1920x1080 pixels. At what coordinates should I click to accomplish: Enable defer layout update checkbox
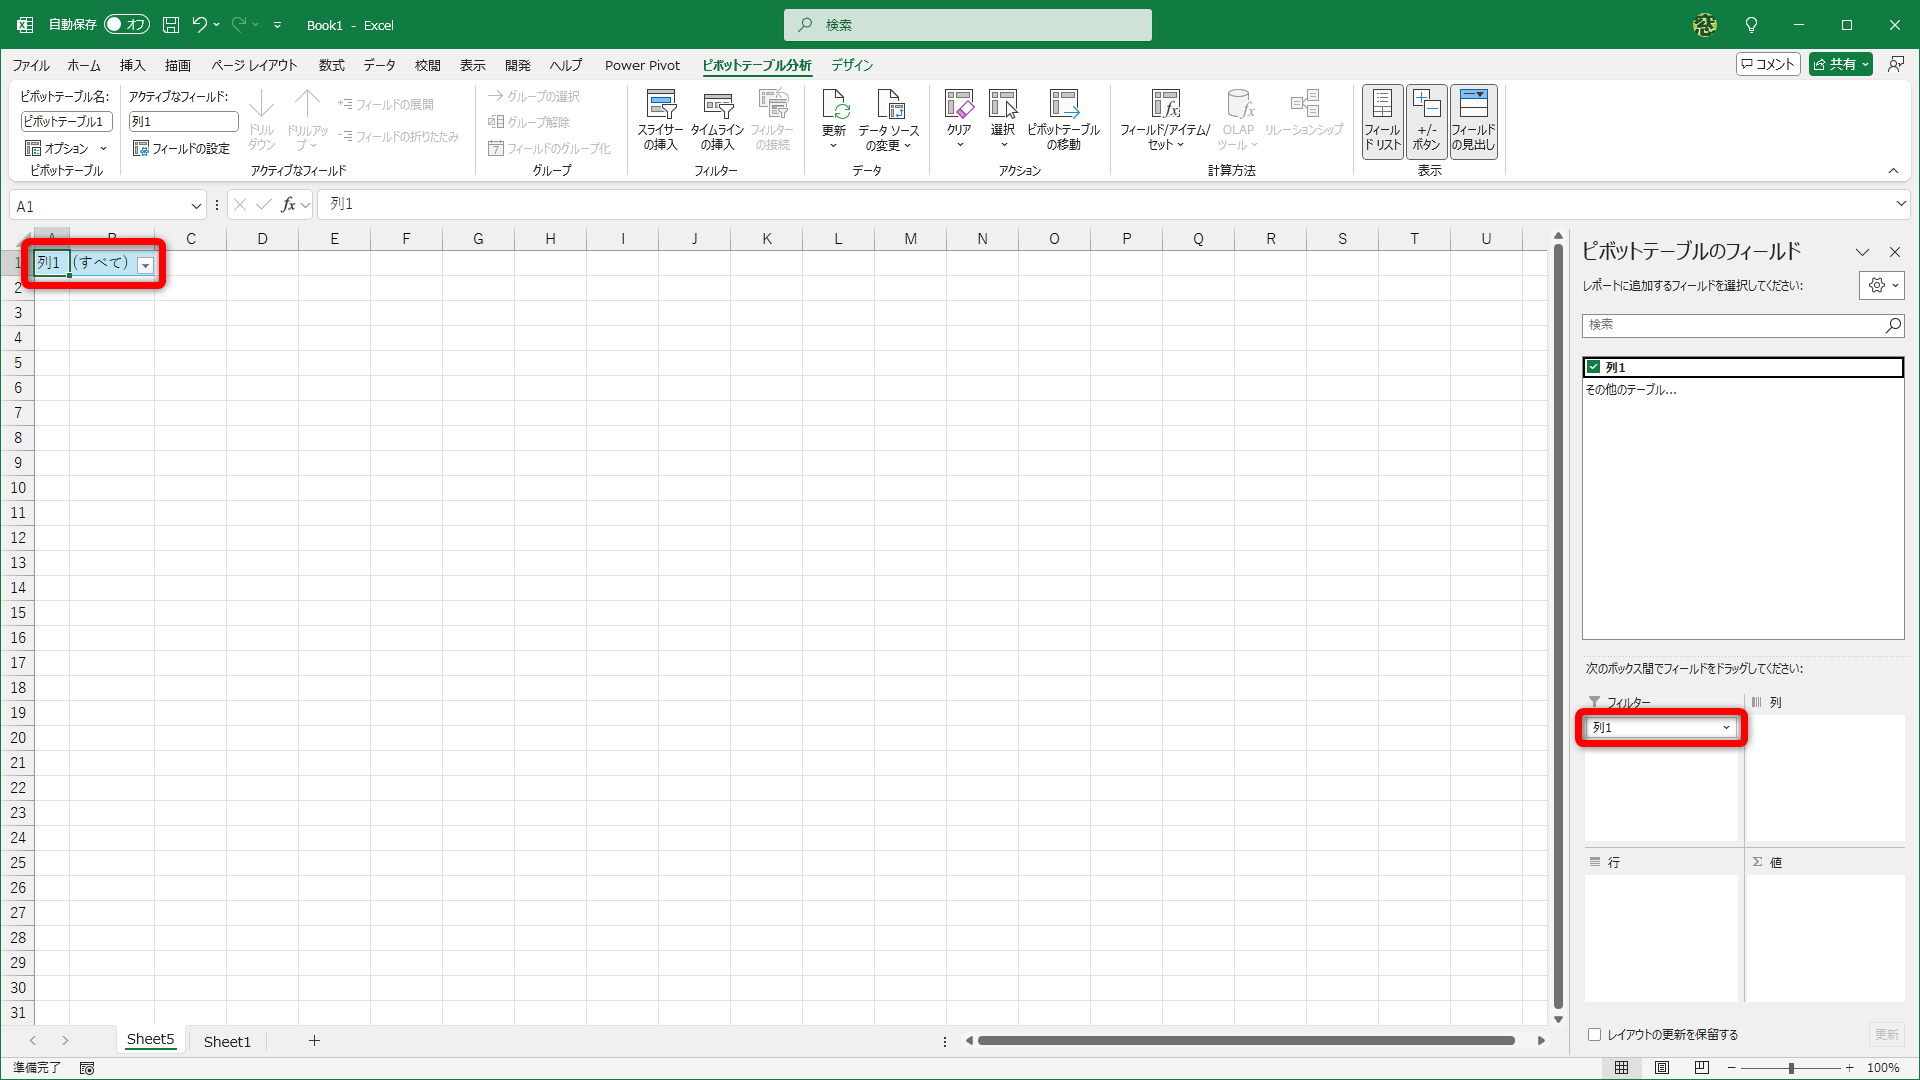1595,1035
